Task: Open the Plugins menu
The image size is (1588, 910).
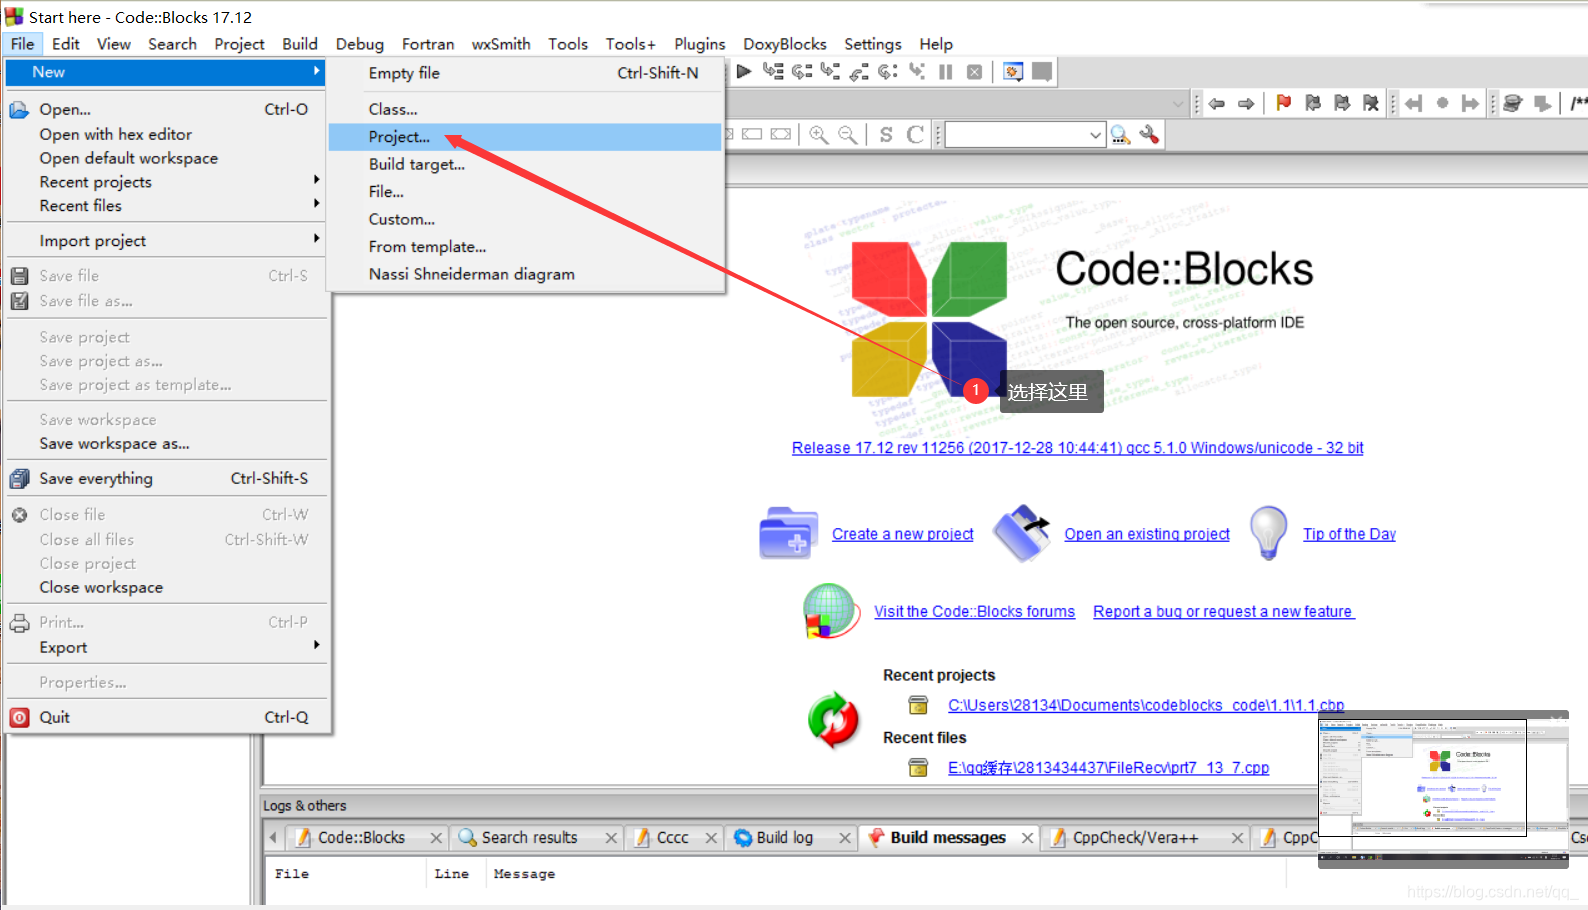Action: 699,44
